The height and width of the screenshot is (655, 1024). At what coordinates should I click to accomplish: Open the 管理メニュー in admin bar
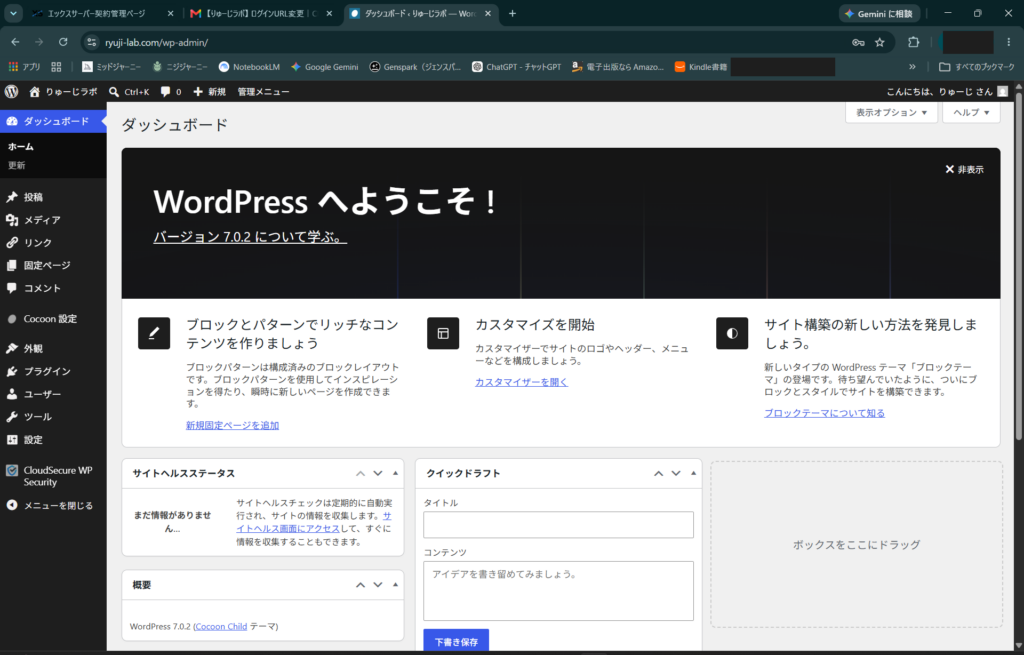coord(263,91)
